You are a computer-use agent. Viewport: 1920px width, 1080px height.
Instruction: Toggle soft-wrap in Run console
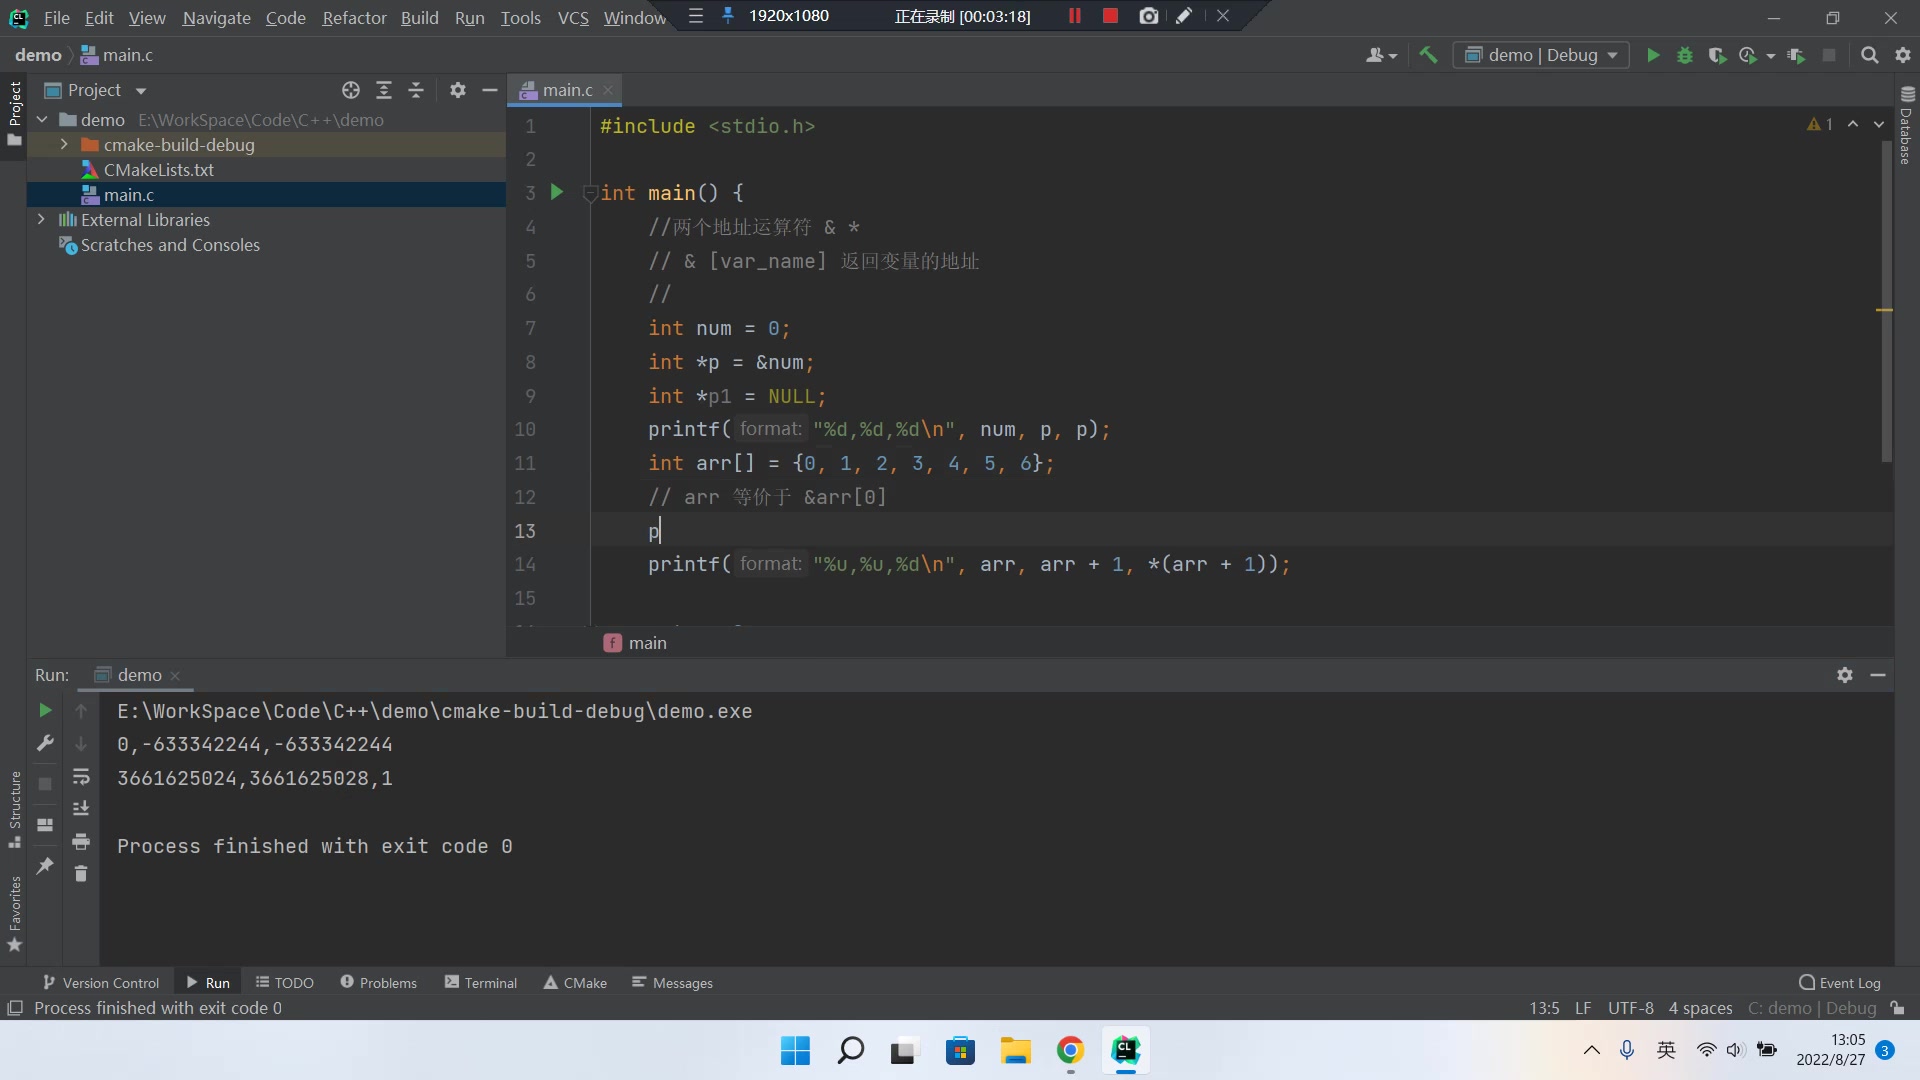point(81,777)
